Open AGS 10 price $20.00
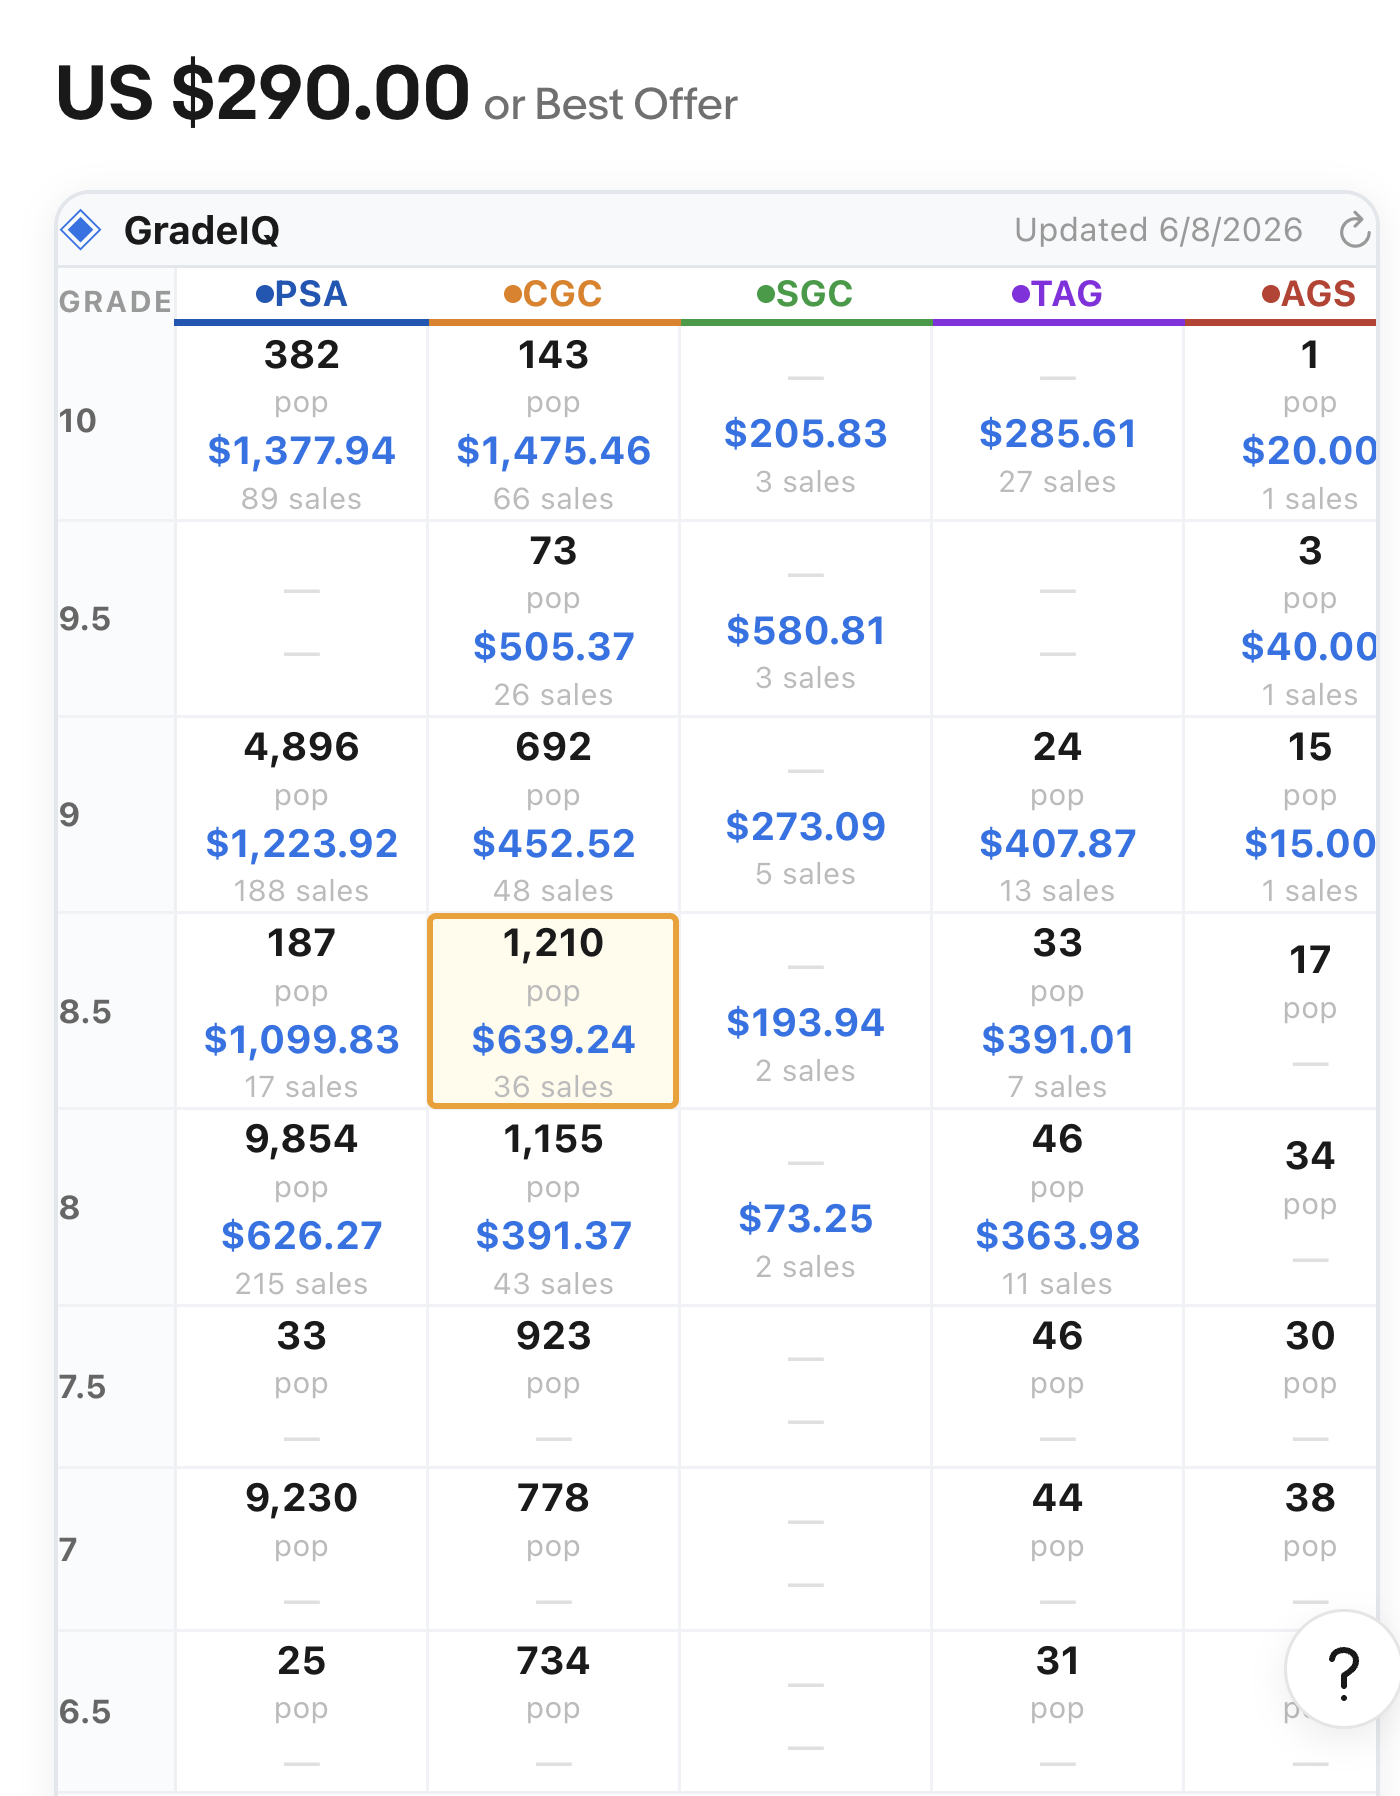 (x=1309, y=451)
